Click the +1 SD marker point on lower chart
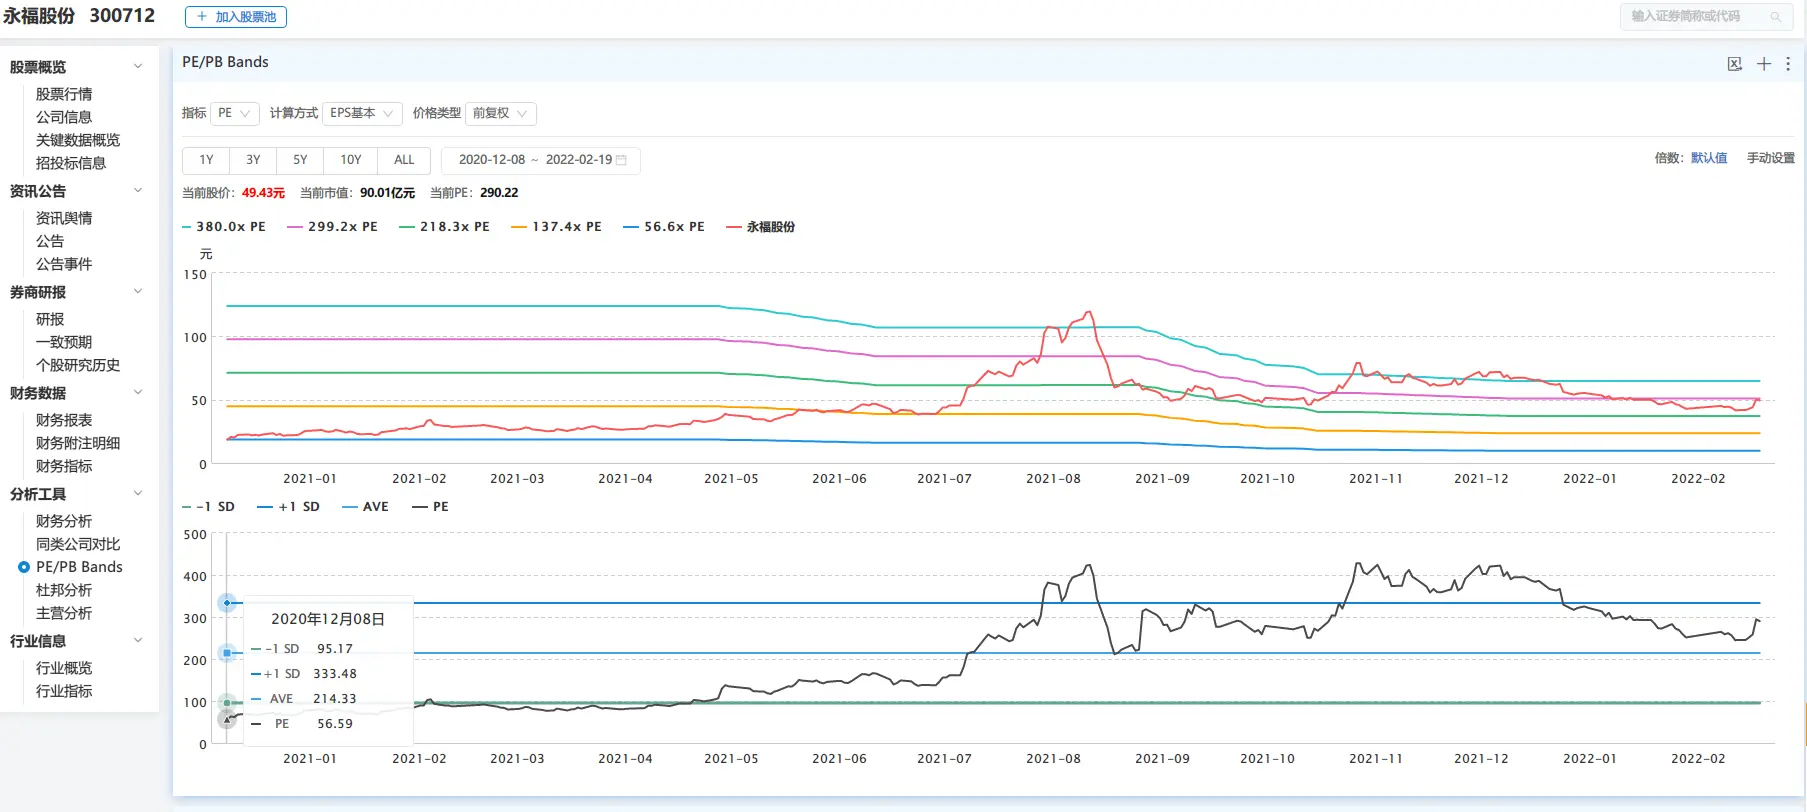 coord(227,603)
